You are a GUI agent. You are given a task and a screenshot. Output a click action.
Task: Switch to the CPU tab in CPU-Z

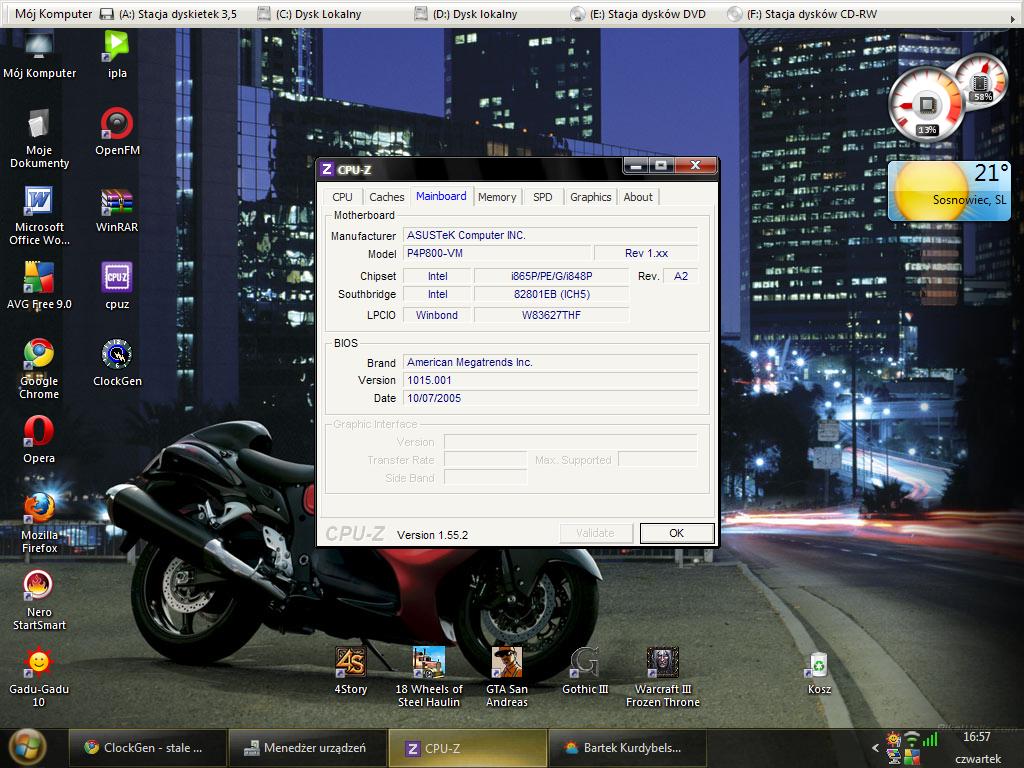tap(342, 197)
